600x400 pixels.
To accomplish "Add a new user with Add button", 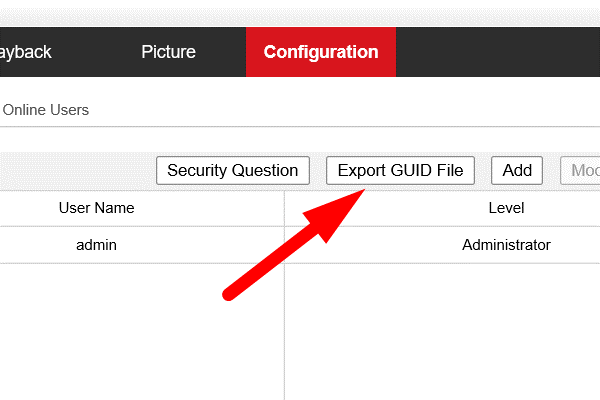I will click(x=517, y=170).
